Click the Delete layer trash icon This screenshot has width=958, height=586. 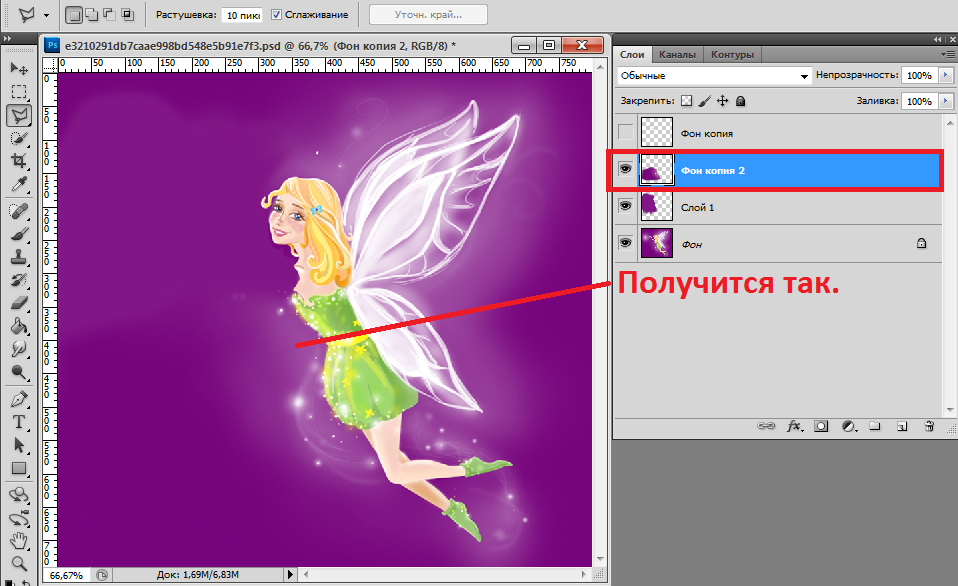pos(929,426)
